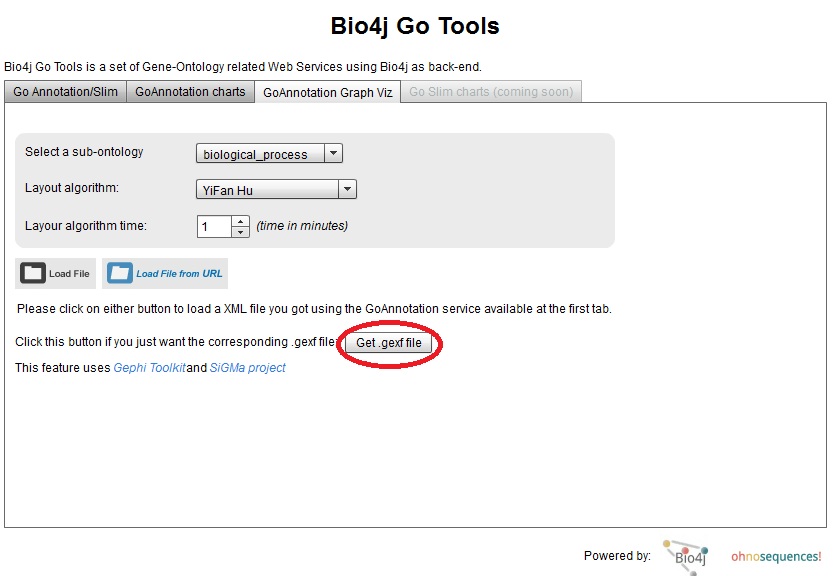833x576 pixels.
Task: Click the Go Slim charts (coming soon) tab
Action: point(491,91)
